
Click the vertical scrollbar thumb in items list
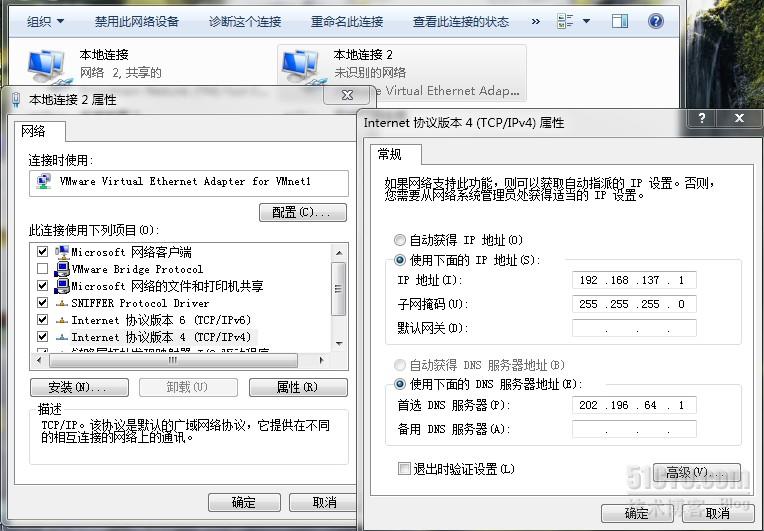pos(339,289)
